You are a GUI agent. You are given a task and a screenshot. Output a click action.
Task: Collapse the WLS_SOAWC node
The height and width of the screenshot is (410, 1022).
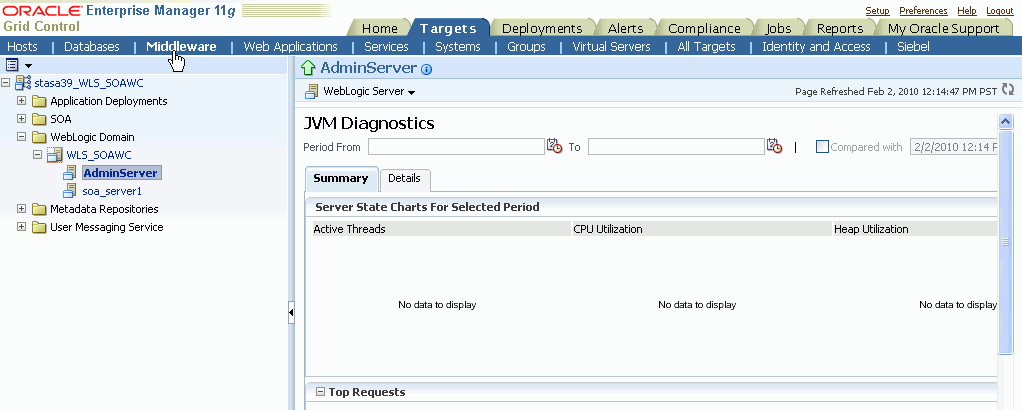pos(38,155)
